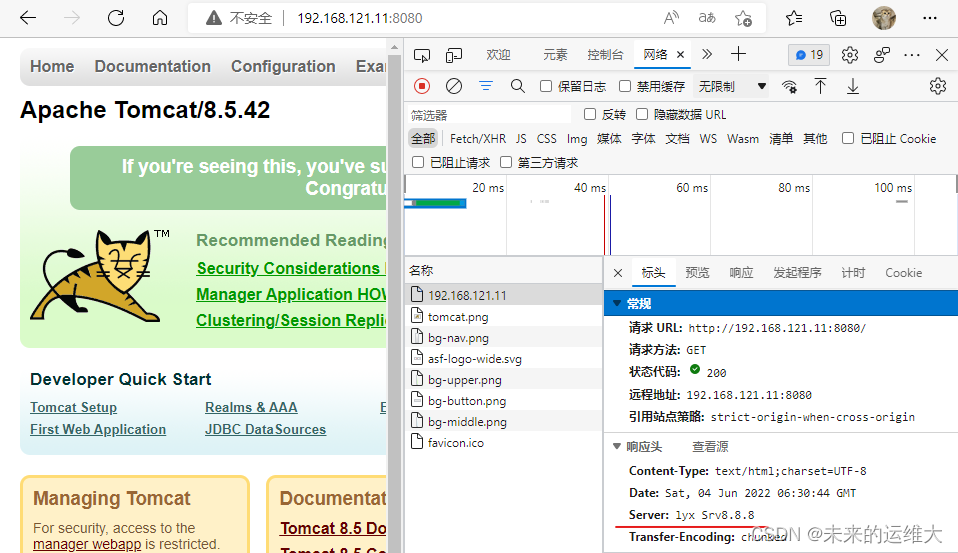The height and width of the screenshot is (553, 958).
Task: Open the translate icon in address bar
Action: (707, 18)
